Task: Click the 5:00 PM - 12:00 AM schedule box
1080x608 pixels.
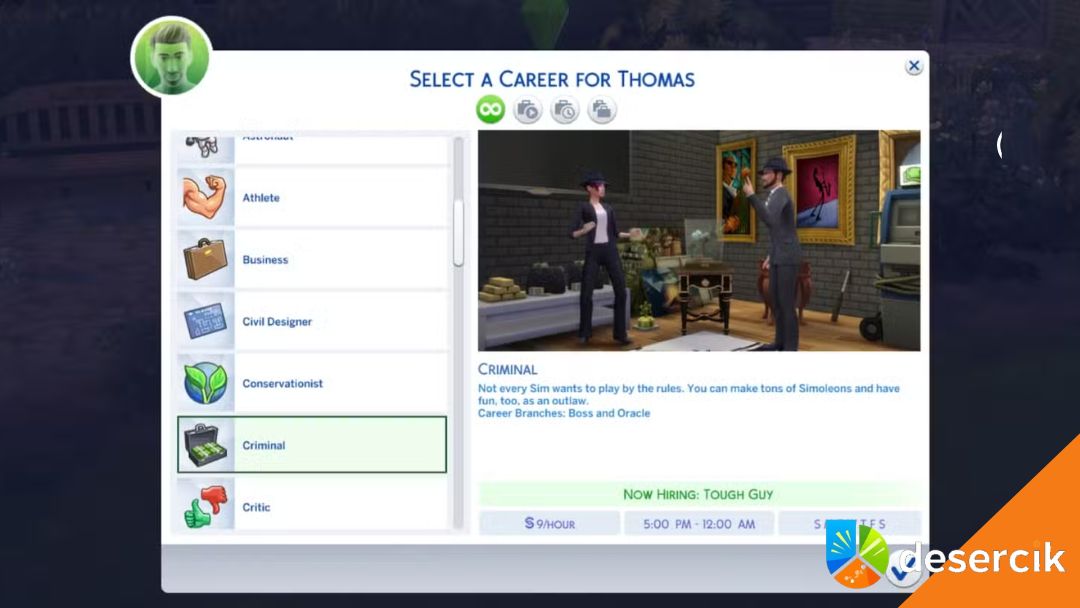Action: pos(698,523)
